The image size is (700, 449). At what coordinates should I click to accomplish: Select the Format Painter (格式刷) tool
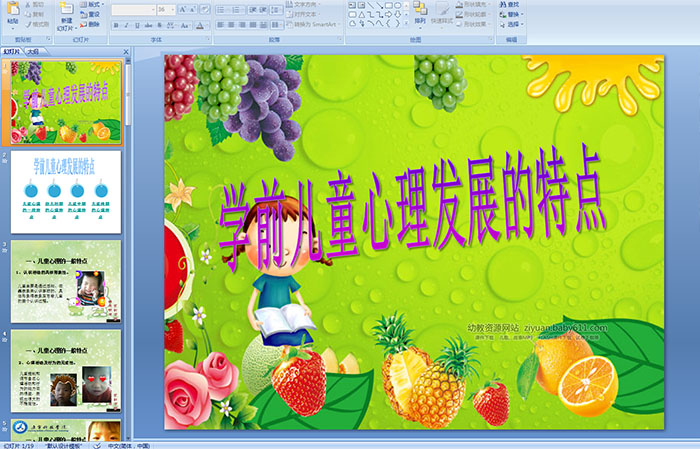[x=38, y=24]
